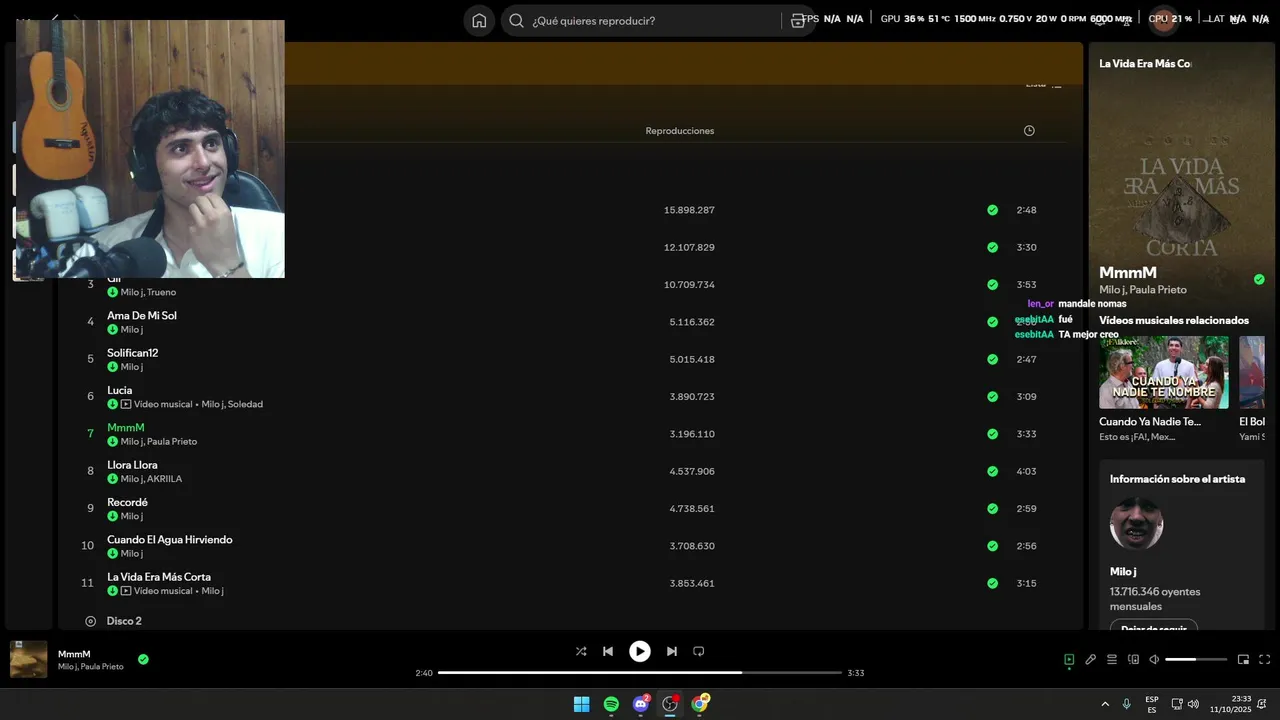Open the Soledad artist link
1280x720 pixels.
pos(245,404)
